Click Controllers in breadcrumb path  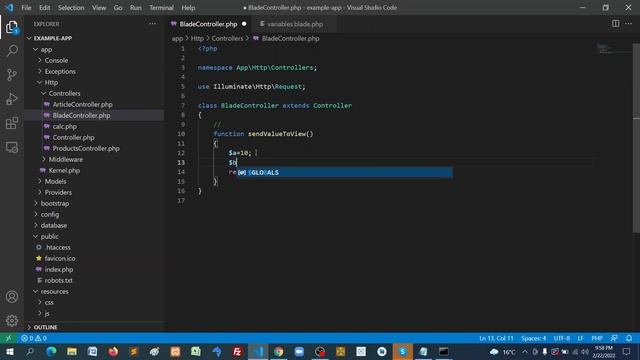coord(227,38)
